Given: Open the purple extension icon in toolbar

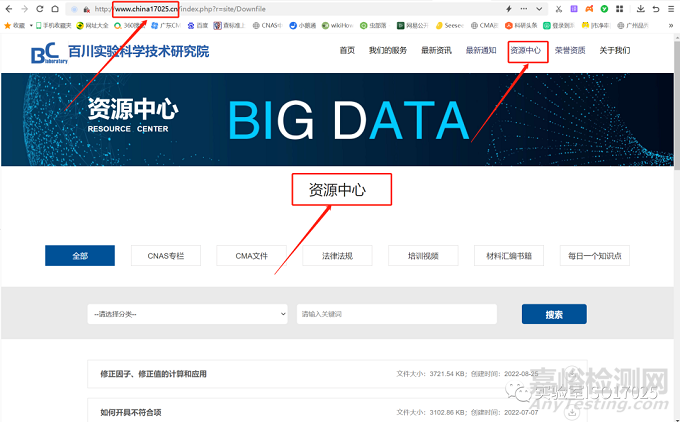Looking at the screenshot, I should [x=574, y=9].
